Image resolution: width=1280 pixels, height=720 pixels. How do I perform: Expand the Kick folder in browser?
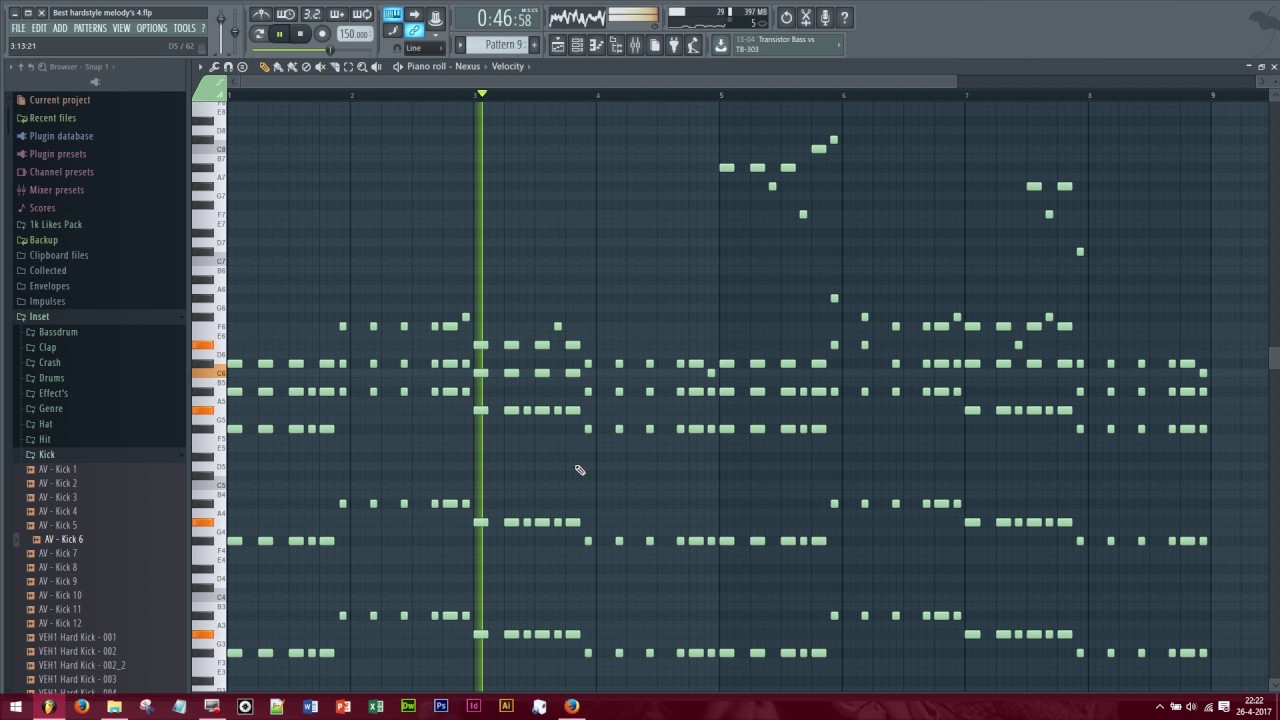click(x=47, y=454)
